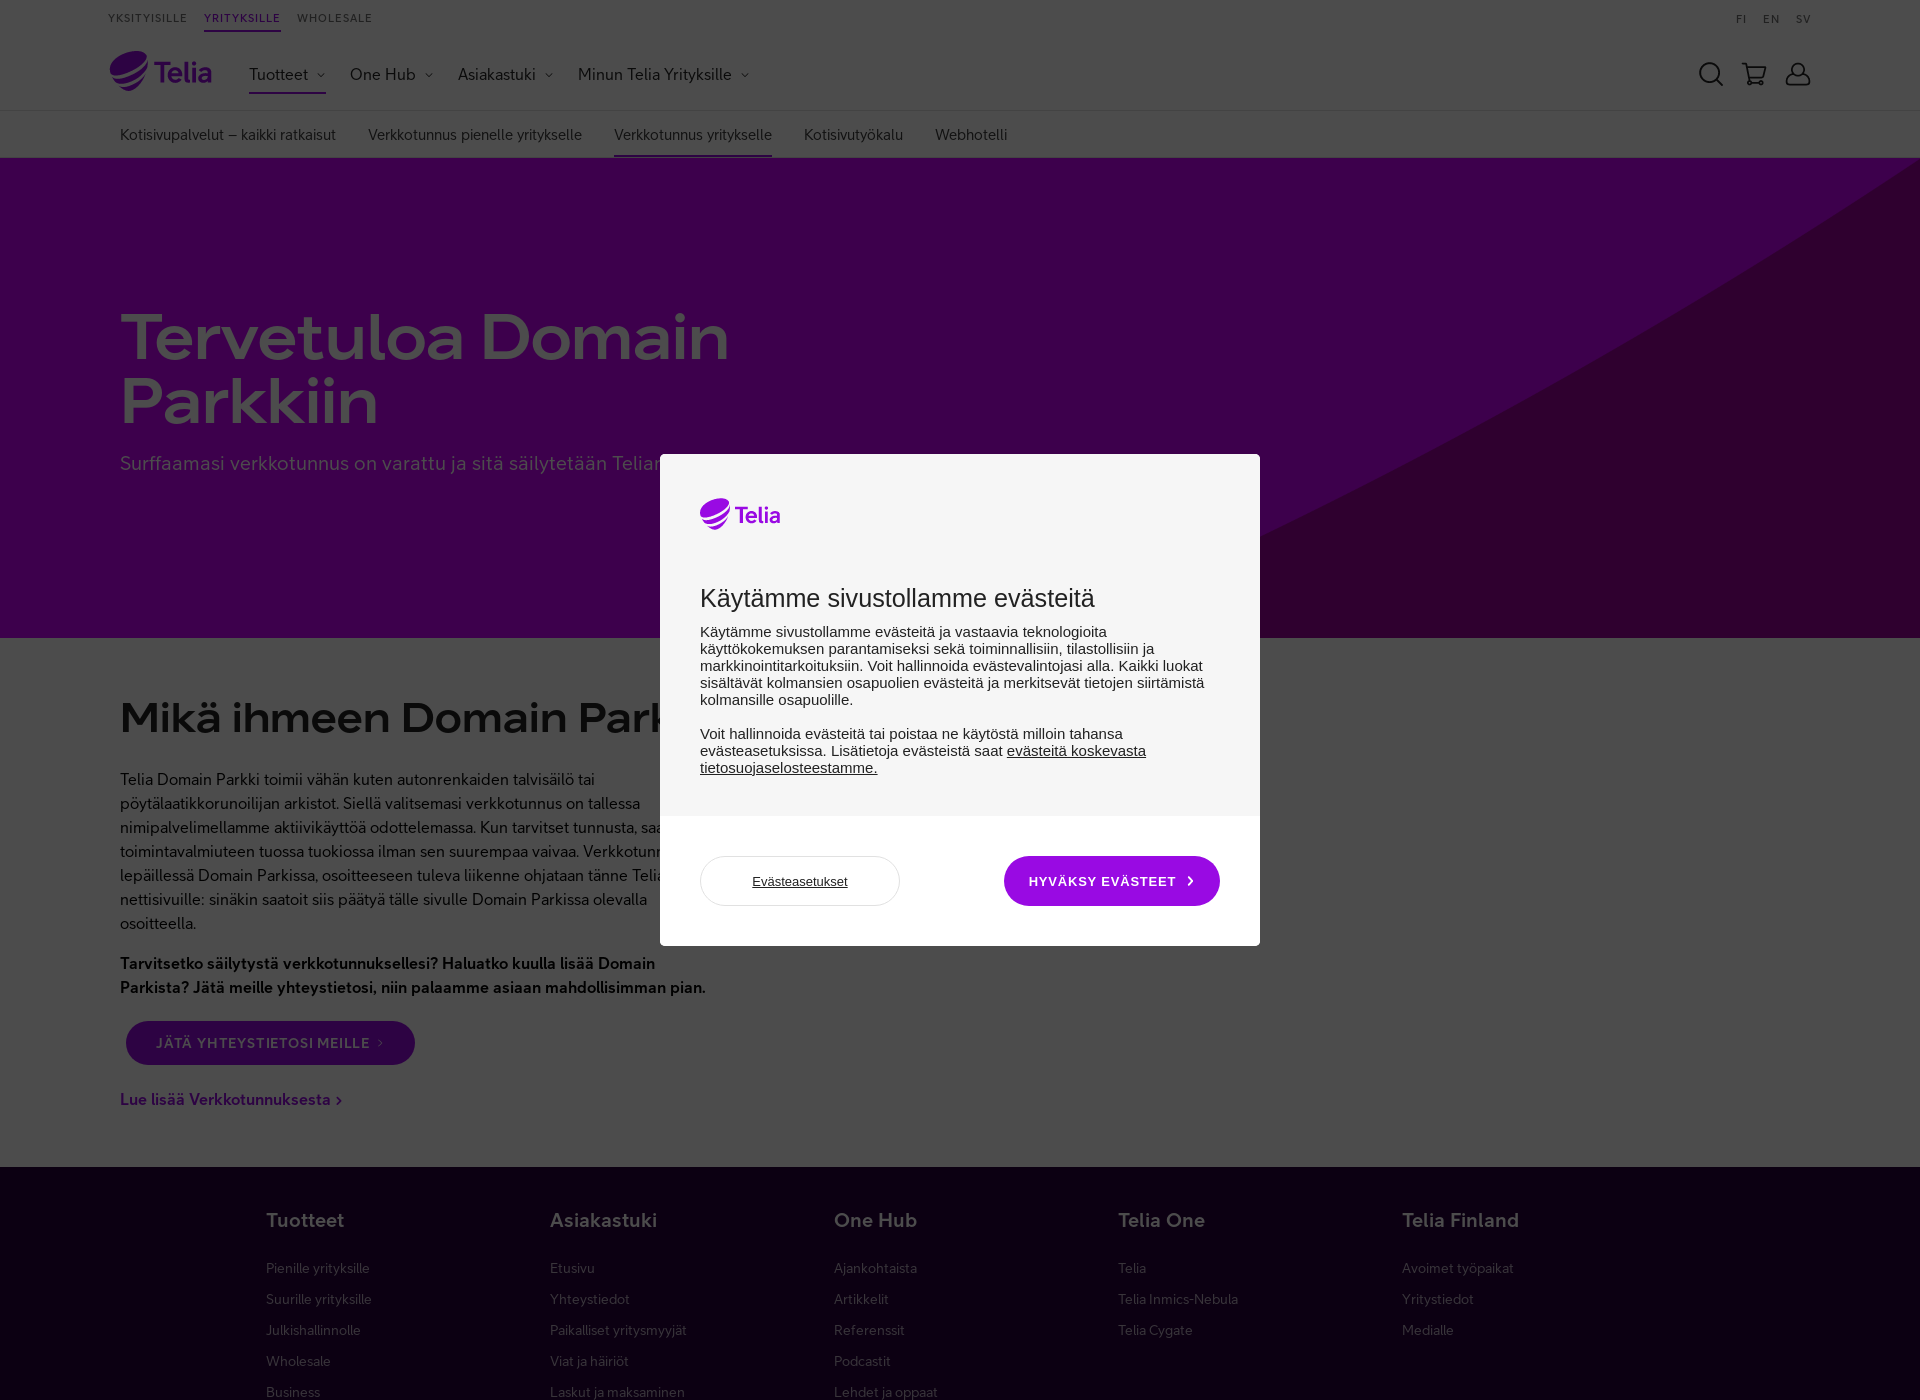Click the user account icon
Image resolution: width=1920 pixels, height=1400 pixels.
click(1798, 73)
